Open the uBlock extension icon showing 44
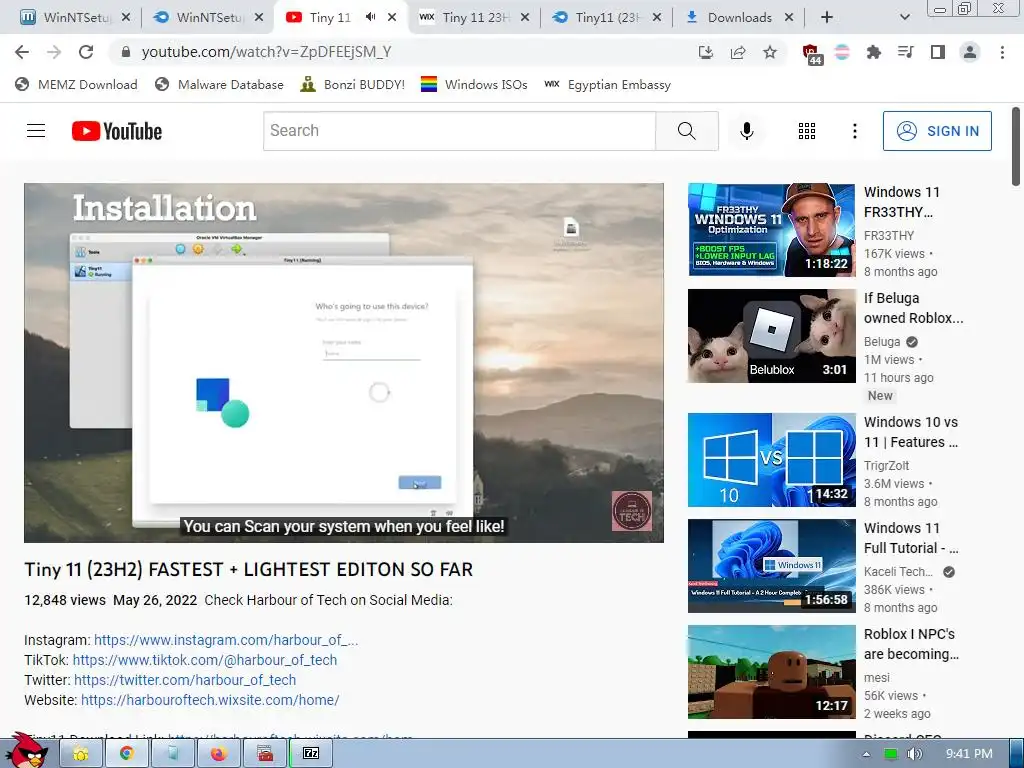 tap(811, 54)
